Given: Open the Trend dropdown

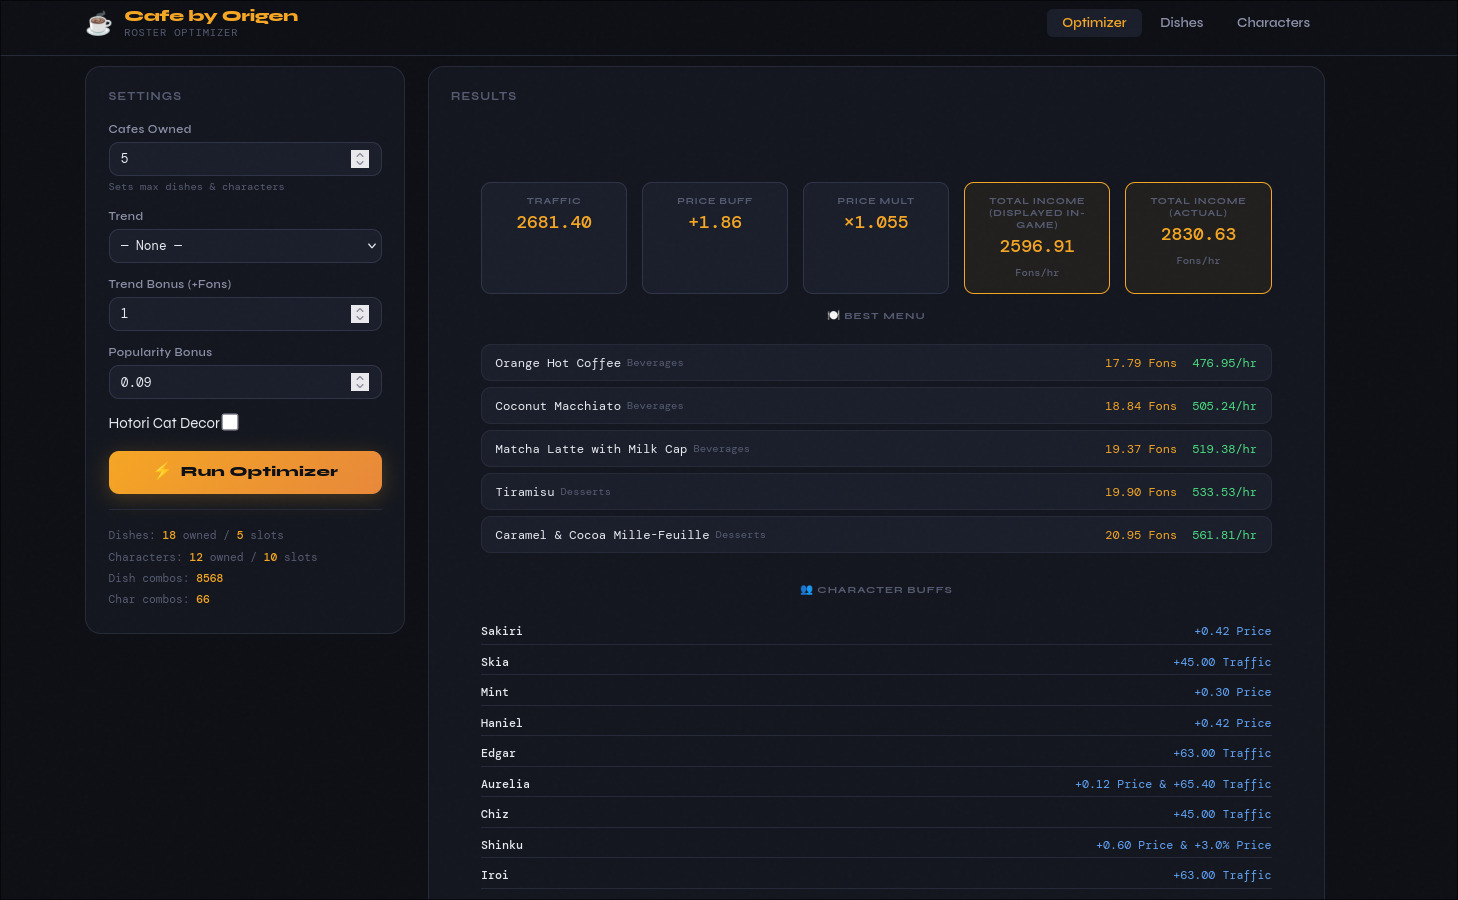Looking at the screenshot, I should point(245,246).
